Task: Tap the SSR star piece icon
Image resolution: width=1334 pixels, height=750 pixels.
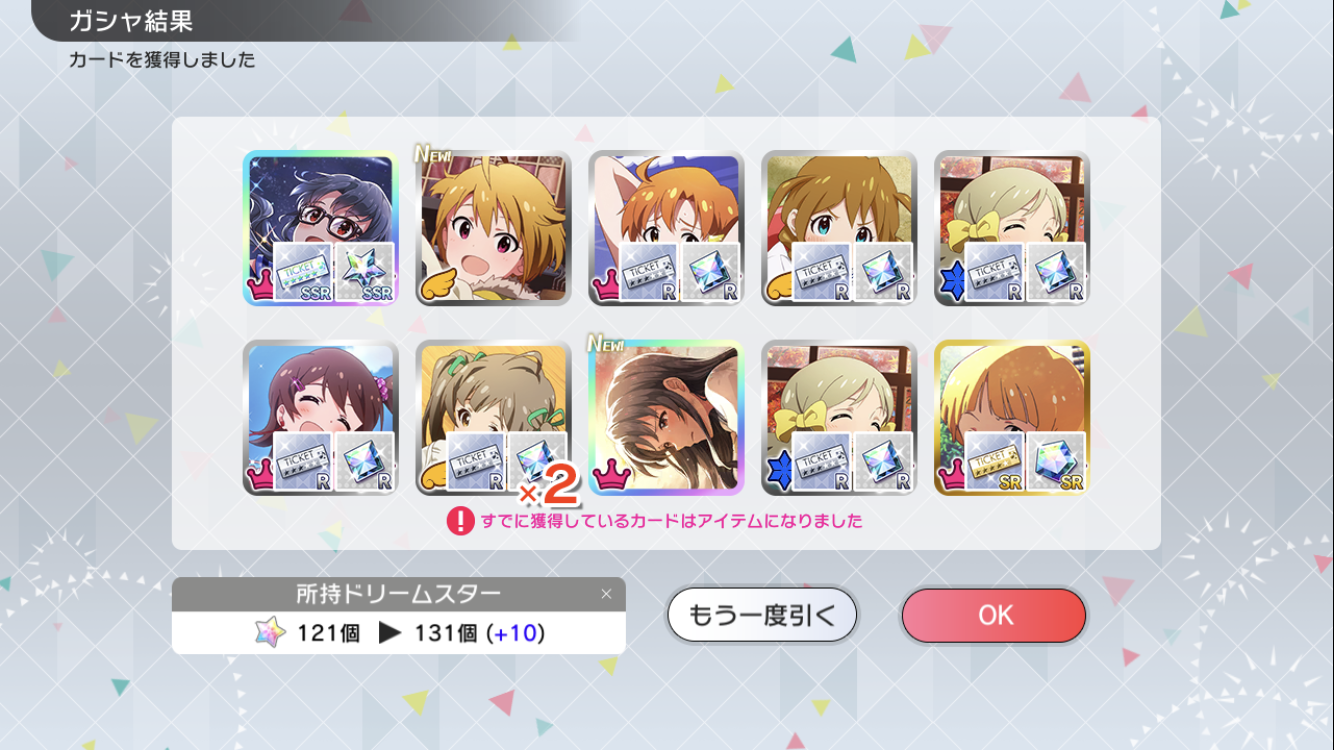Action: [x=363, y=272]
